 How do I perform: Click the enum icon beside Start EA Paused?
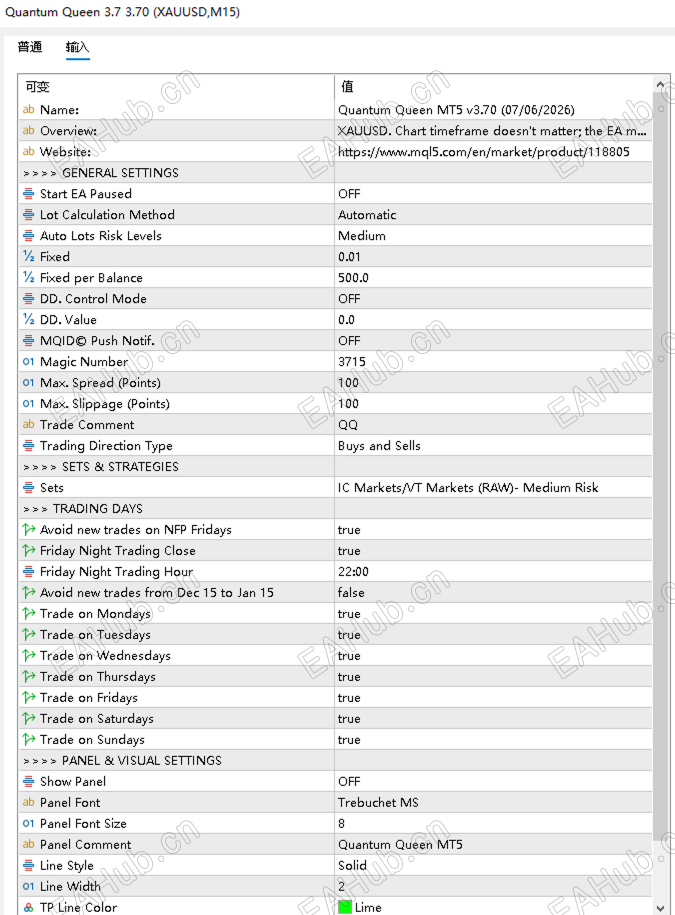(x=28, y=194)
